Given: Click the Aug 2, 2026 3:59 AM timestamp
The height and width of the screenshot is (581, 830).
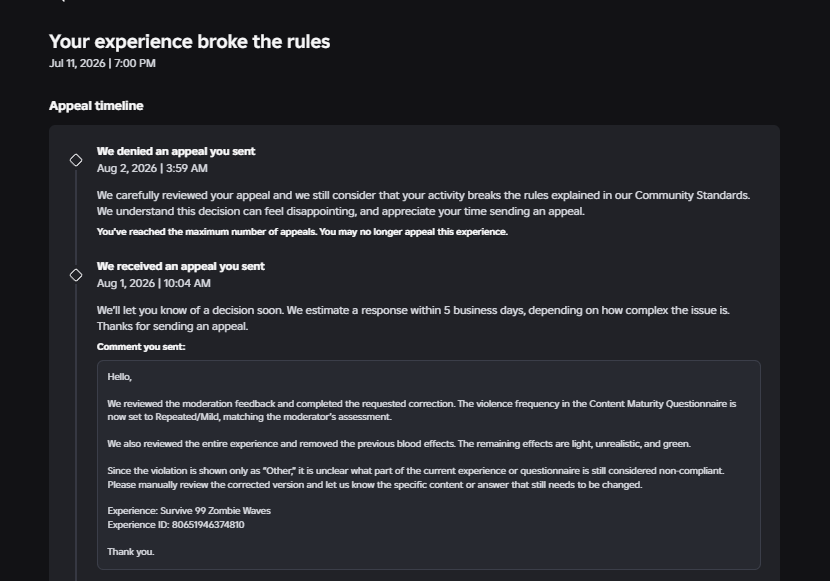Looking at the screenshot, I should click(x=152, y=168).
